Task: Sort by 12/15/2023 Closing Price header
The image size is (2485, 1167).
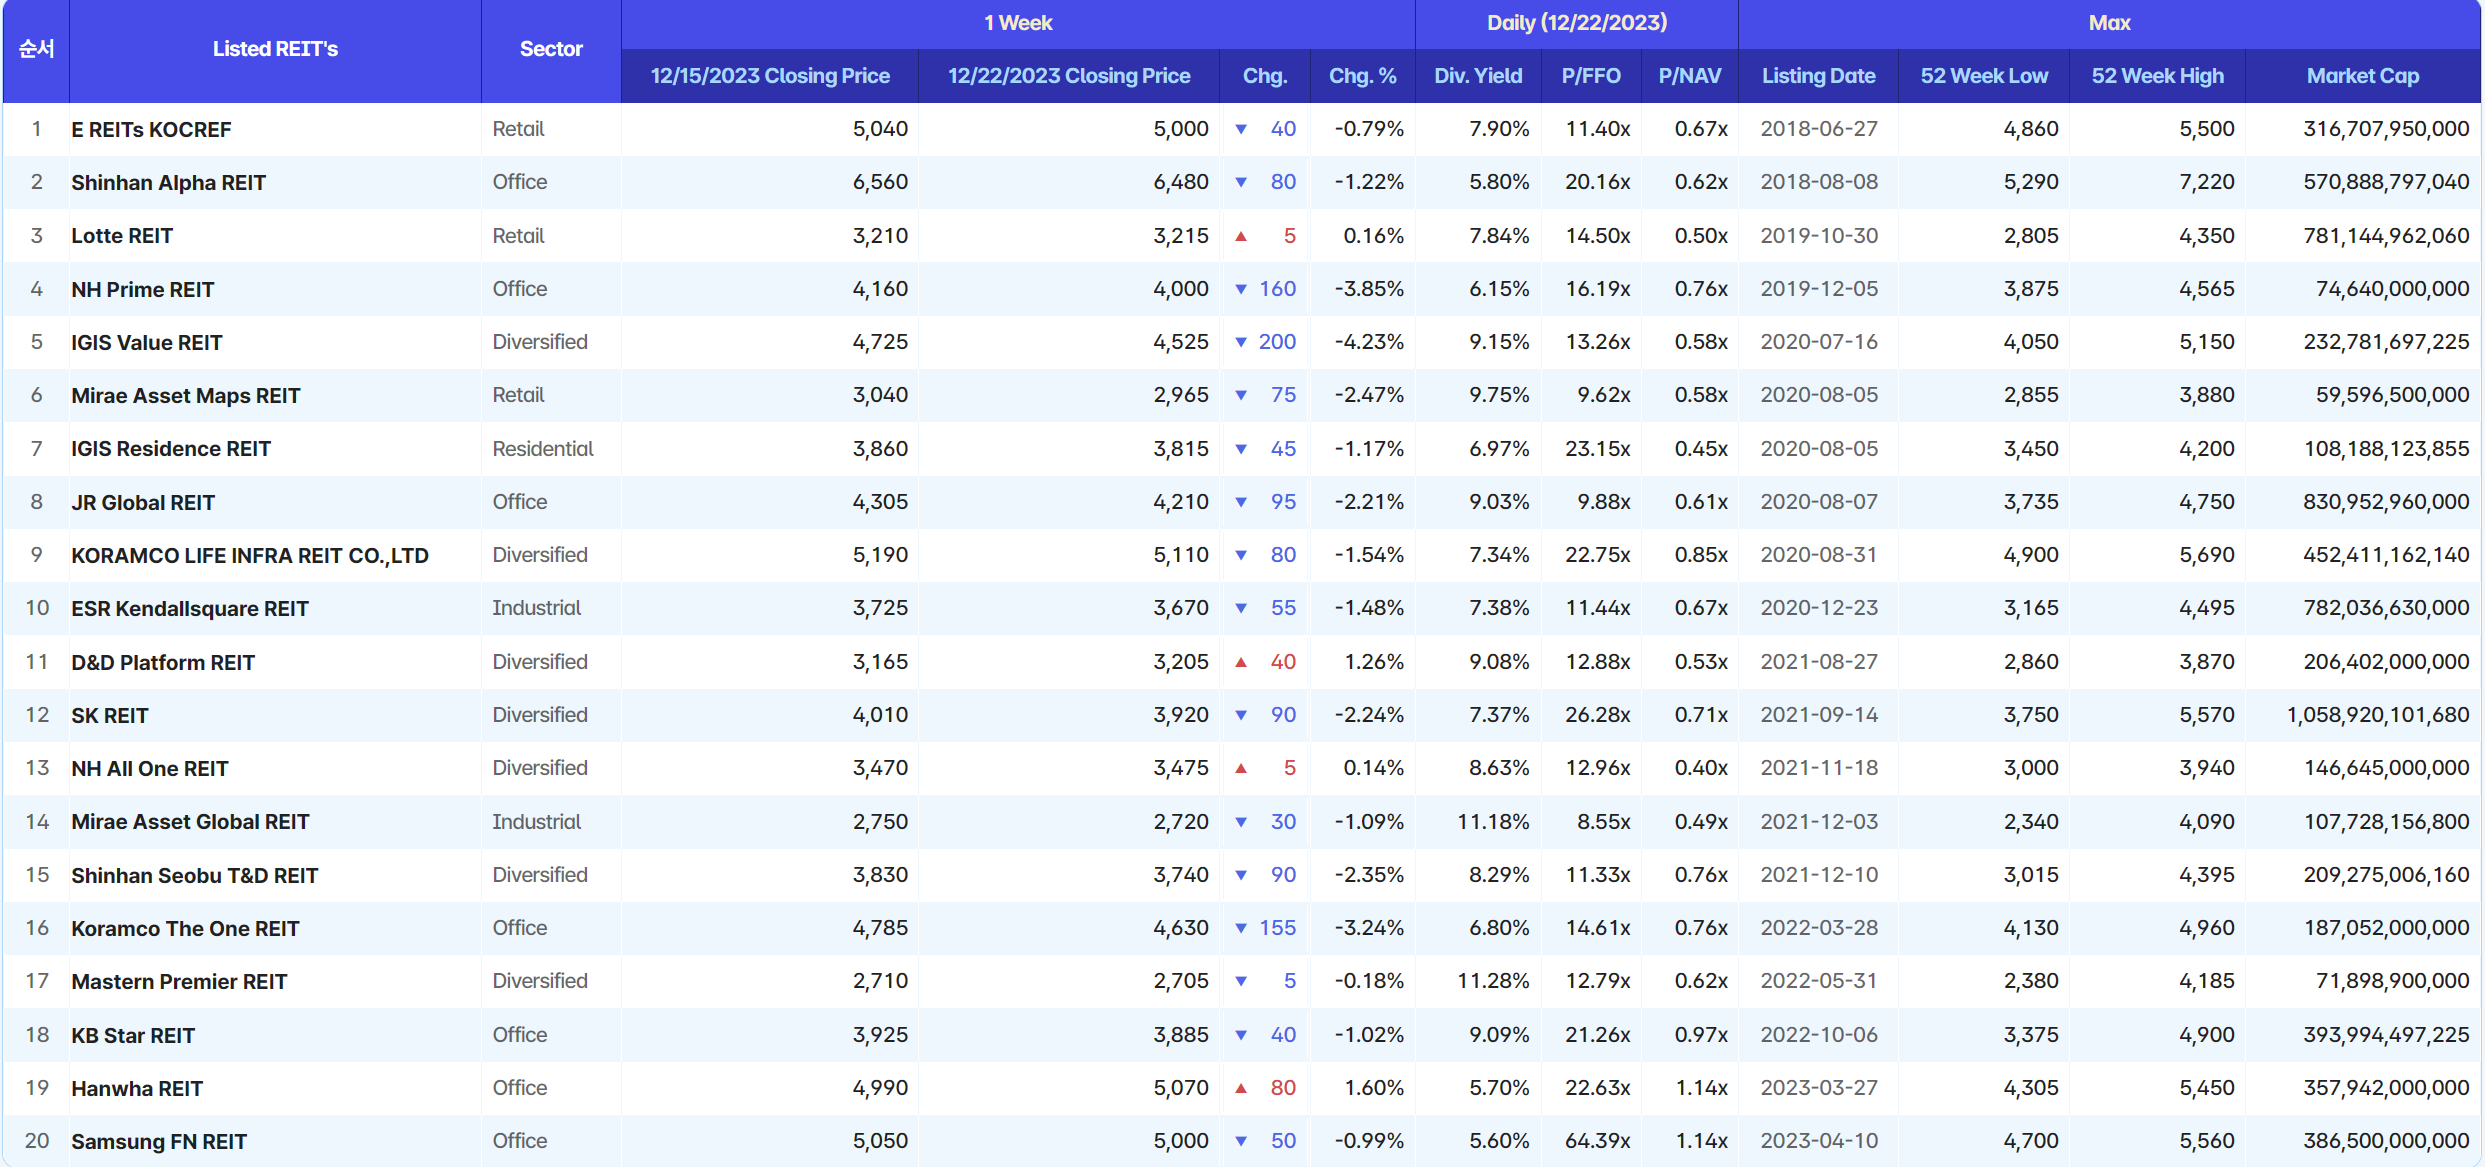Action: pos(770,76)
